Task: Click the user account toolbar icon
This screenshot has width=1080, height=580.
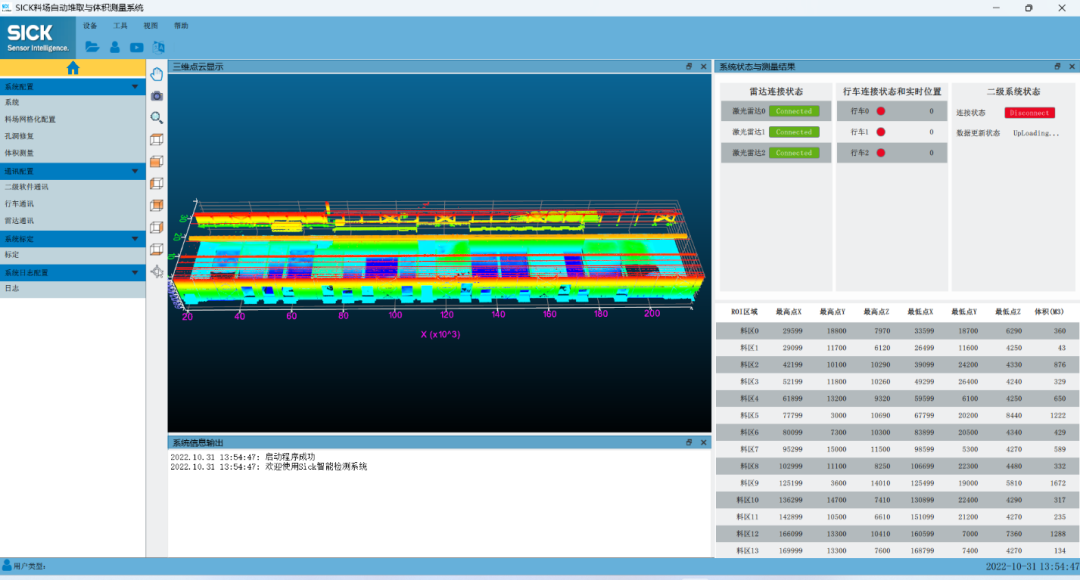Action: pos(114,47)
